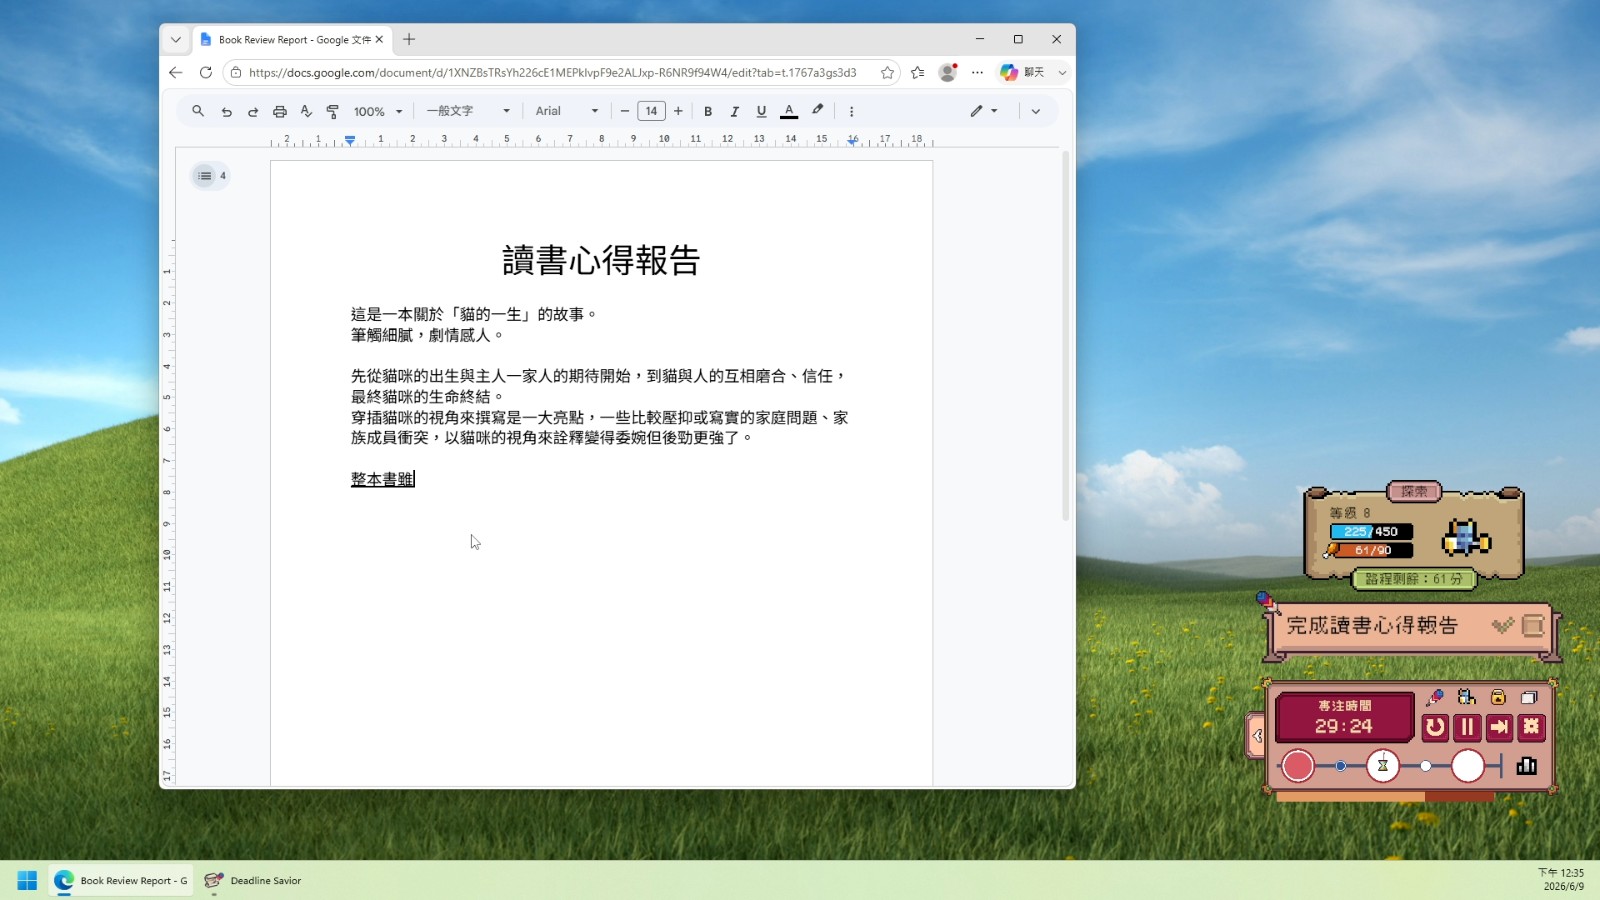Screen dimensions: 1600x900
Task: Click the left indent marker on the ruler
Action: click(349, 140)
